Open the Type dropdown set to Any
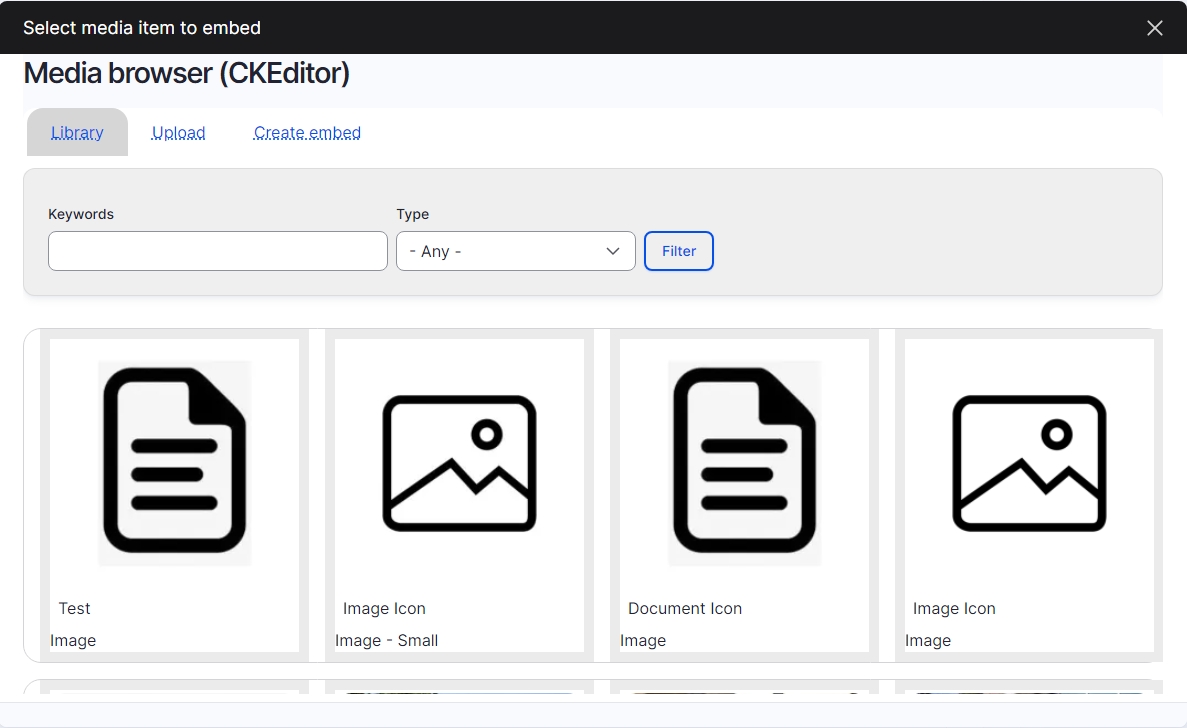The image size is (1187, 728). coord(516,251)
